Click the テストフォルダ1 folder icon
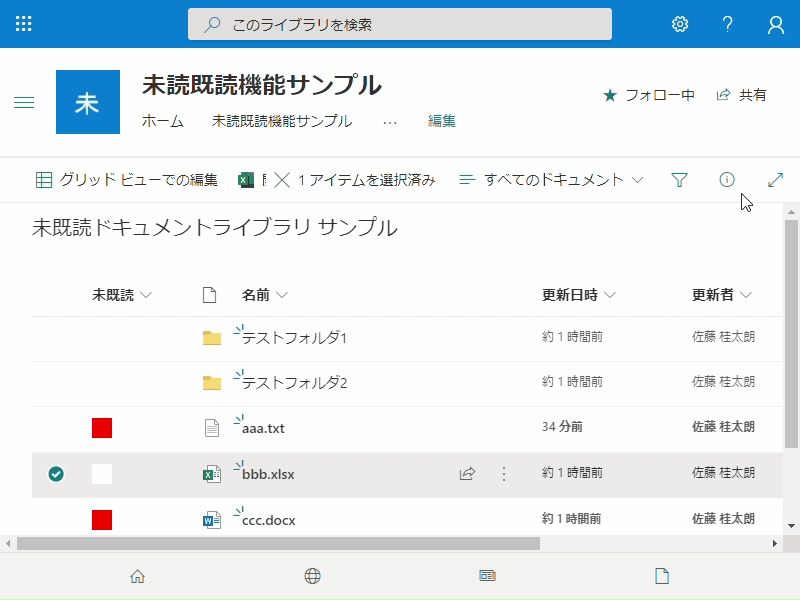Viewport: 800px width, 600px height. coord(212,338)
